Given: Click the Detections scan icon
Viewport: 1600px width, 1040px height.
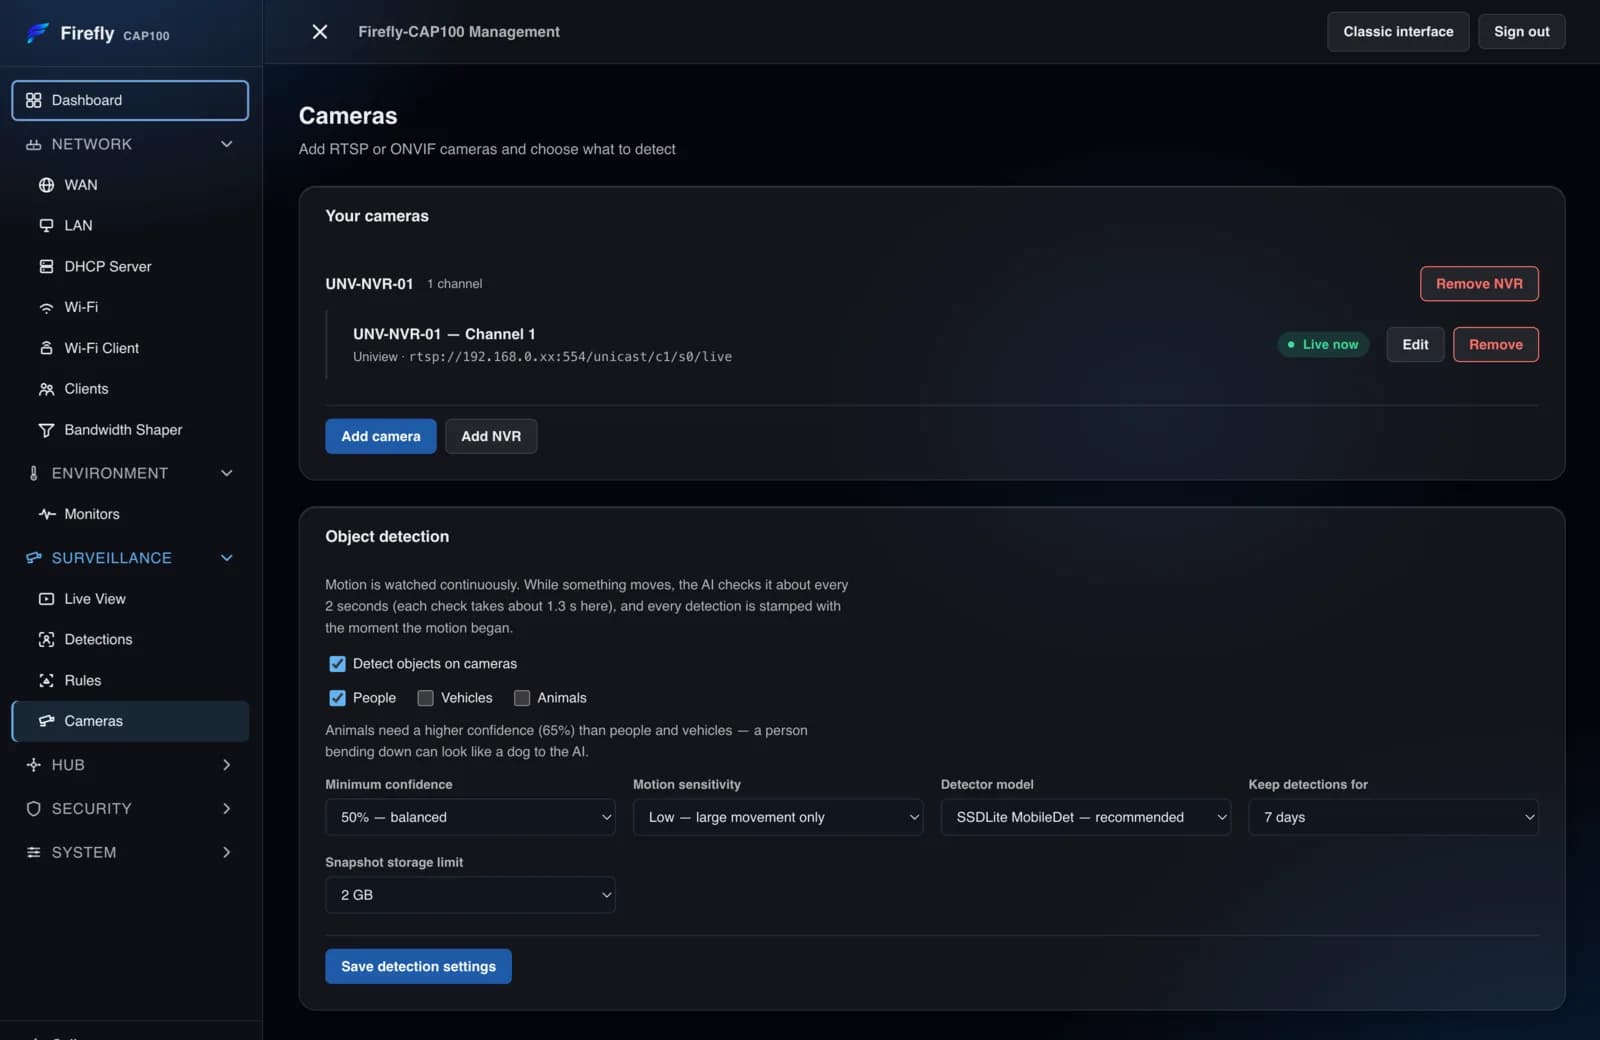Looking at the screenshot, I should pos(46,640).
